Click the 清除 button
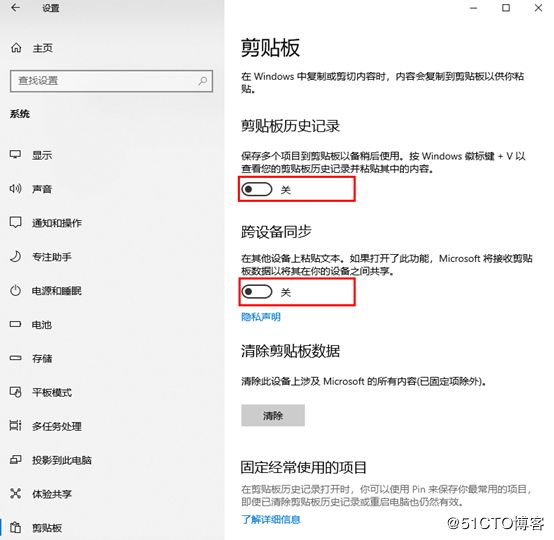Image resolution: width=554 pixels, height=540 pixels. pos(273,415)
